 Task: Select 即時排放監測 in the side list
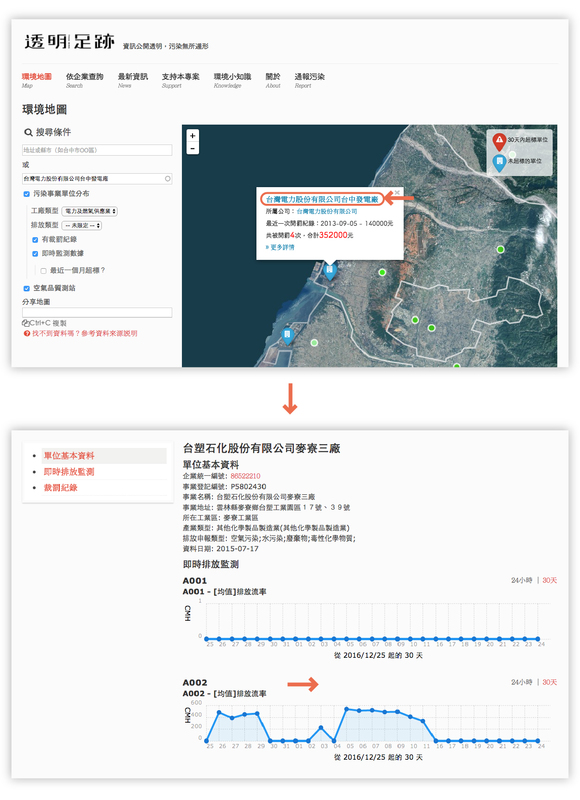(69, 472)
